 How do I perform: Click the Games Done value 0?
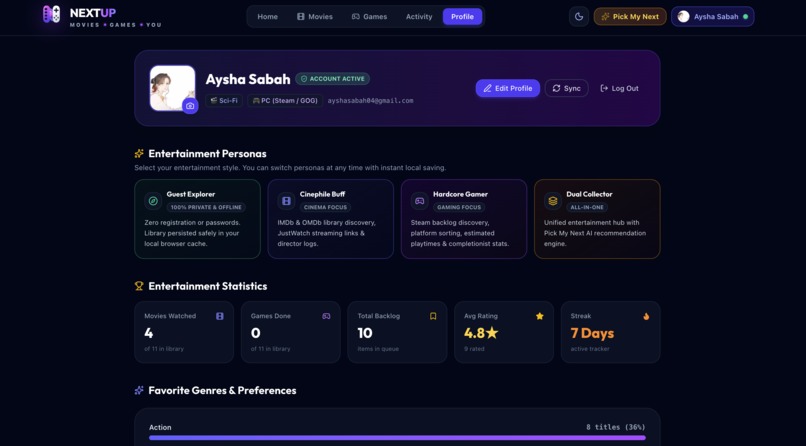[x=255, y=333]
